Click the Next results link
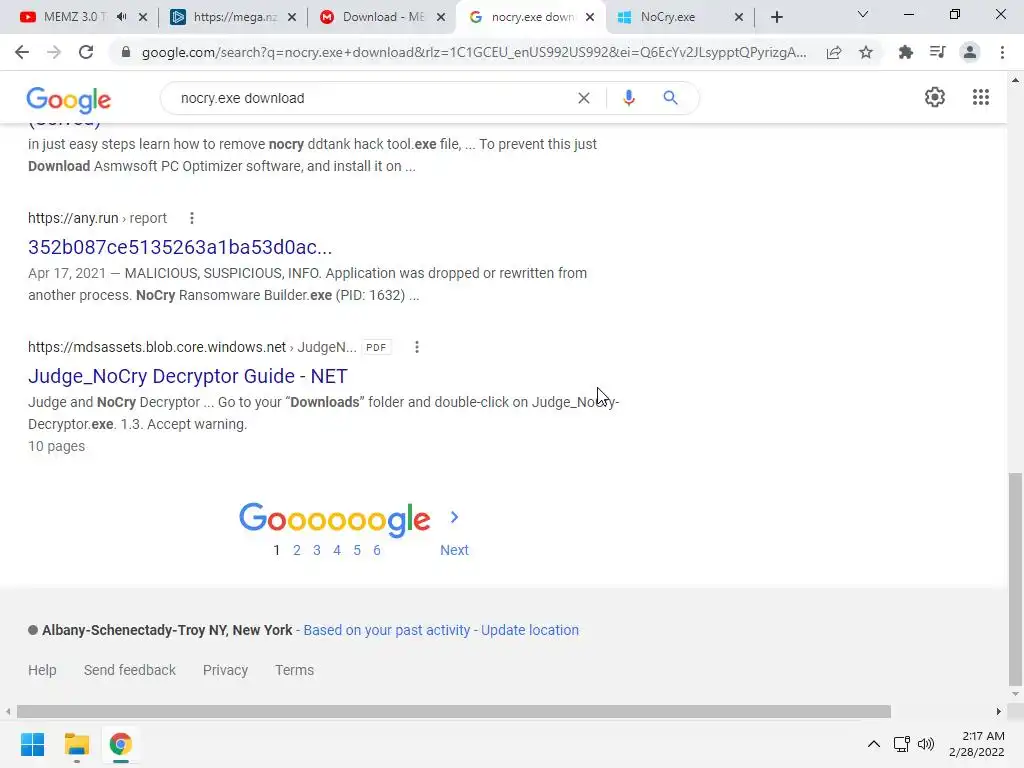Viewport: 1024px width, 768px height. click(454, 551)
